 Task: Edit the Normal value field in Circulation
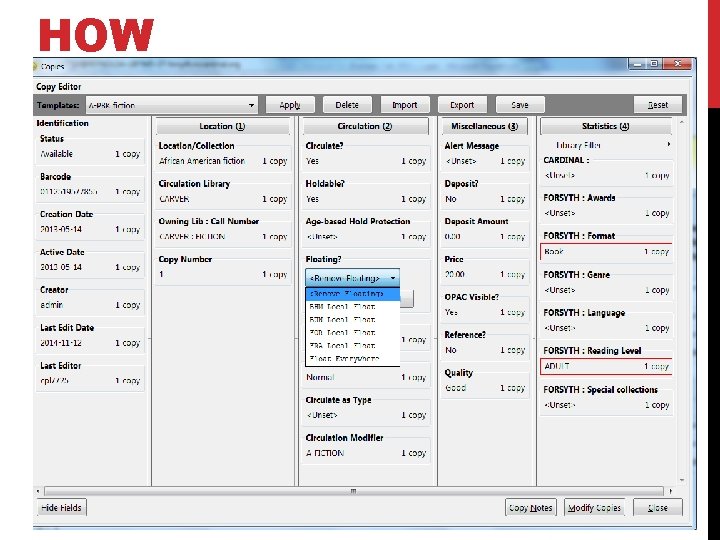pos(366,377)
